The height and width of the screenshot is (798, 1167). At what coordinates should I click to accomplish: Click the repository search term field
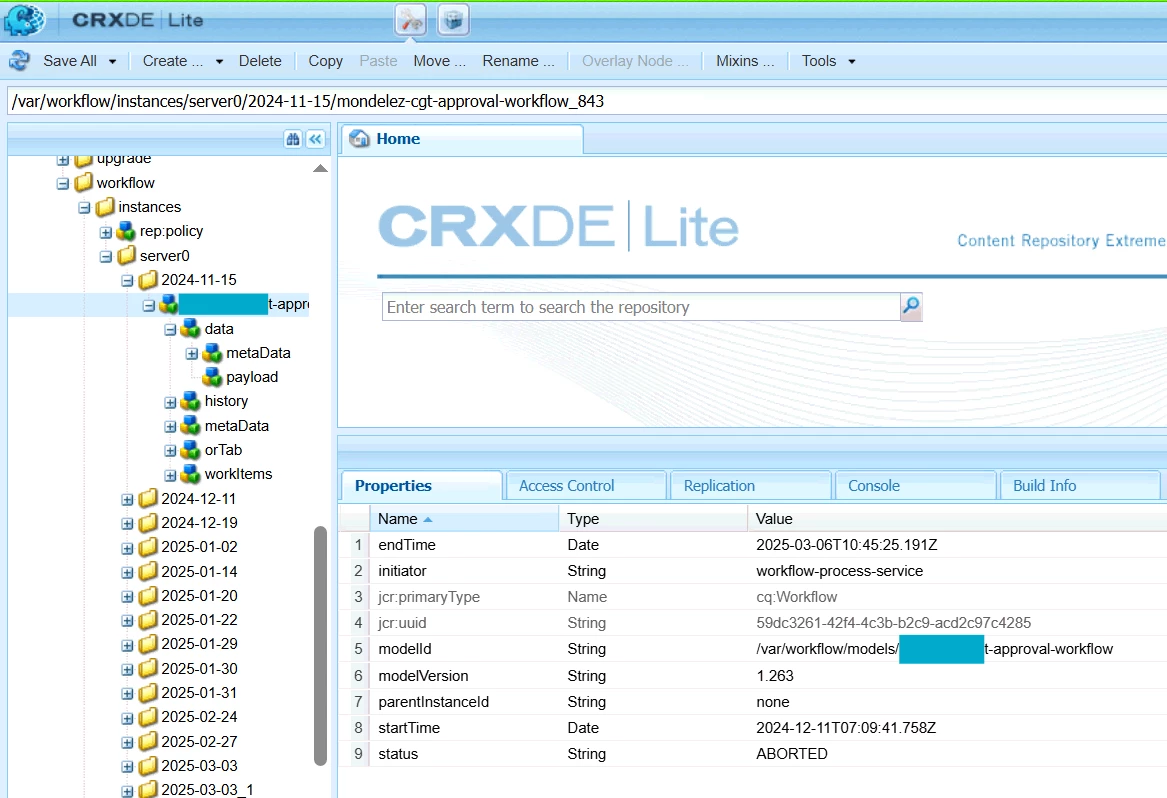[641, 307]
